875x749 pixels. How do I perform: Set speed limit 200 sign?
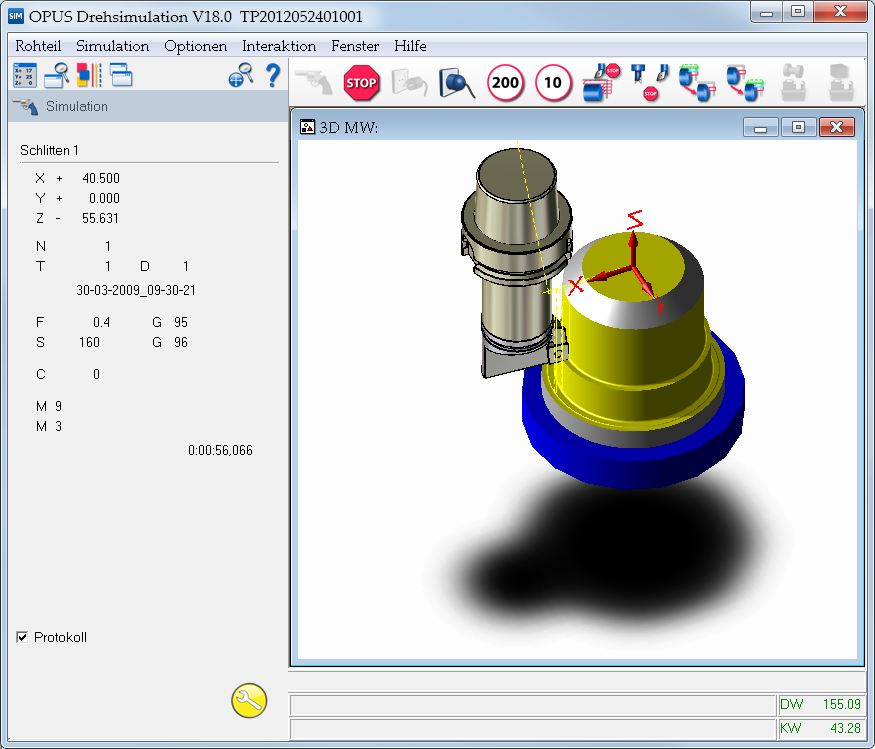click(x=505, y=83)
